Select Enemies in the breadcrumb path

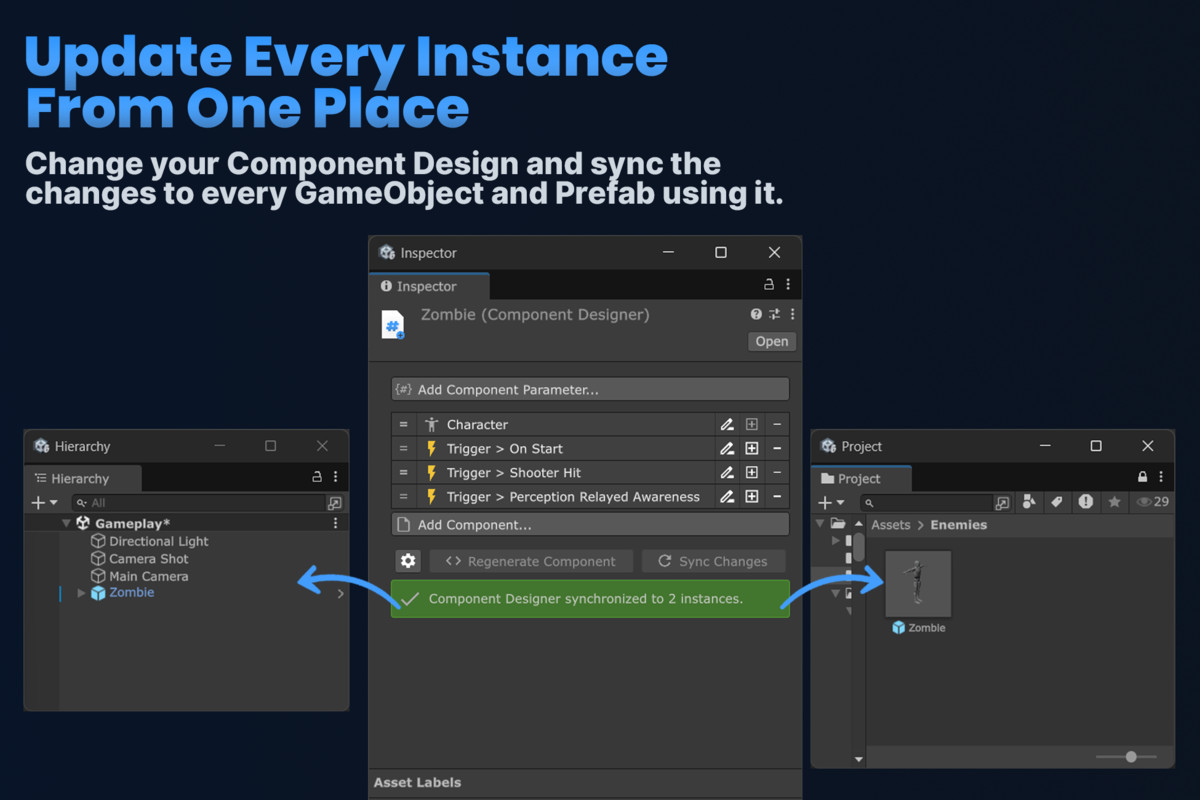958,525
